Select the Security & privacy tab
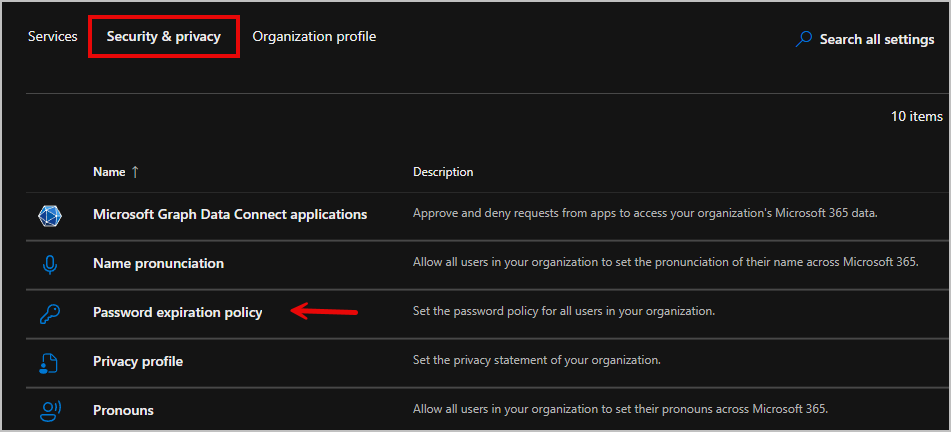The image size is (951, 432). coord(164,37)
